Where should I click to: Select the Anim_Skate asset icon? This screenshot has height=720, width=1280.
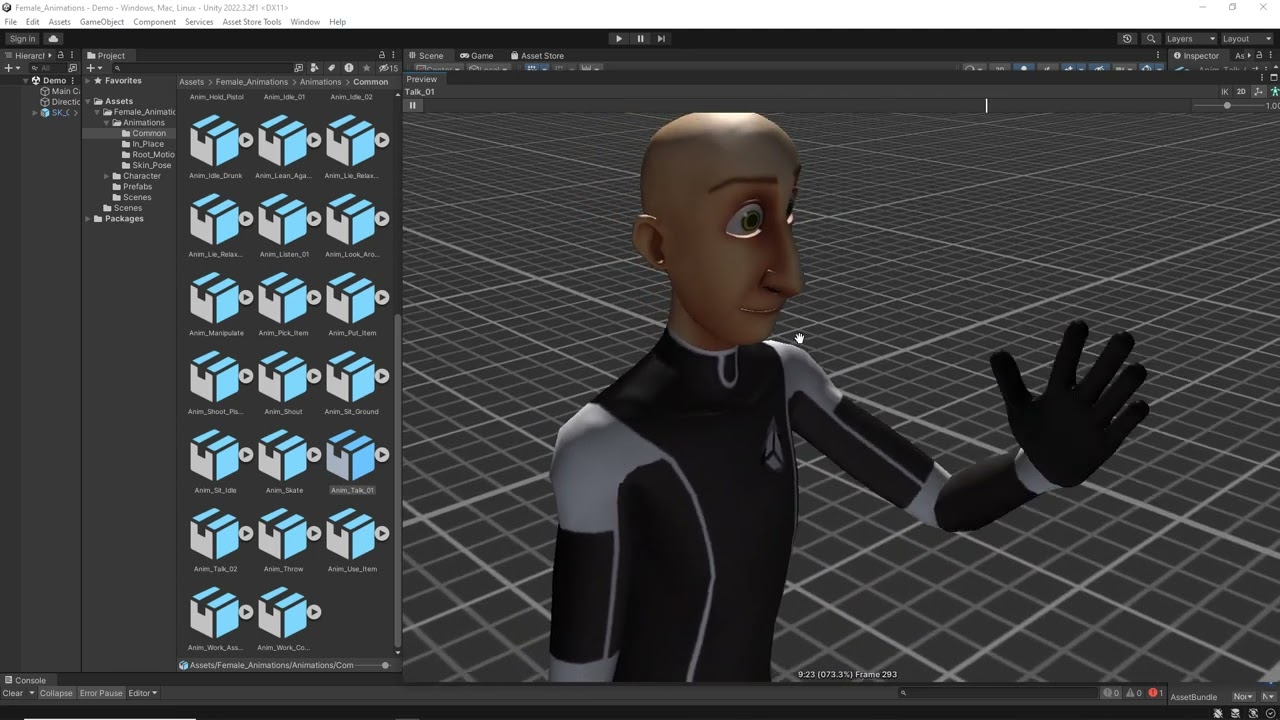[283, 455]
